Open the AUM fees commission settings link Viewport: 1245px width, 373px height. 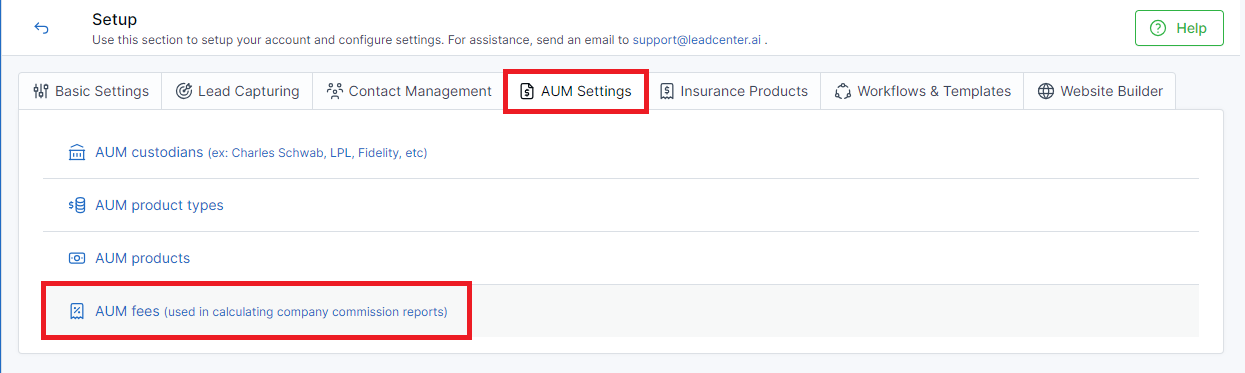pyautogui.click(x=271, y=311)
